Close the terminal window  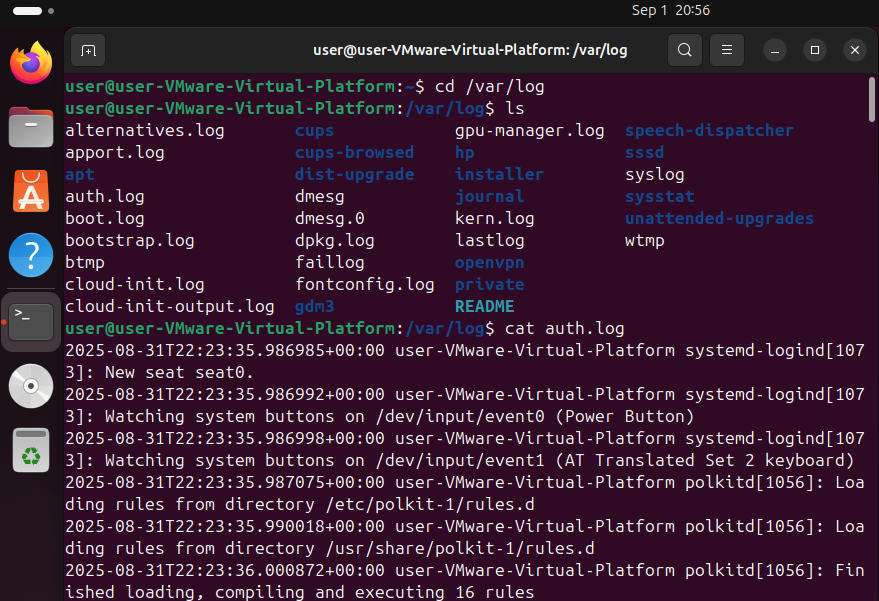tap(854, 50)
